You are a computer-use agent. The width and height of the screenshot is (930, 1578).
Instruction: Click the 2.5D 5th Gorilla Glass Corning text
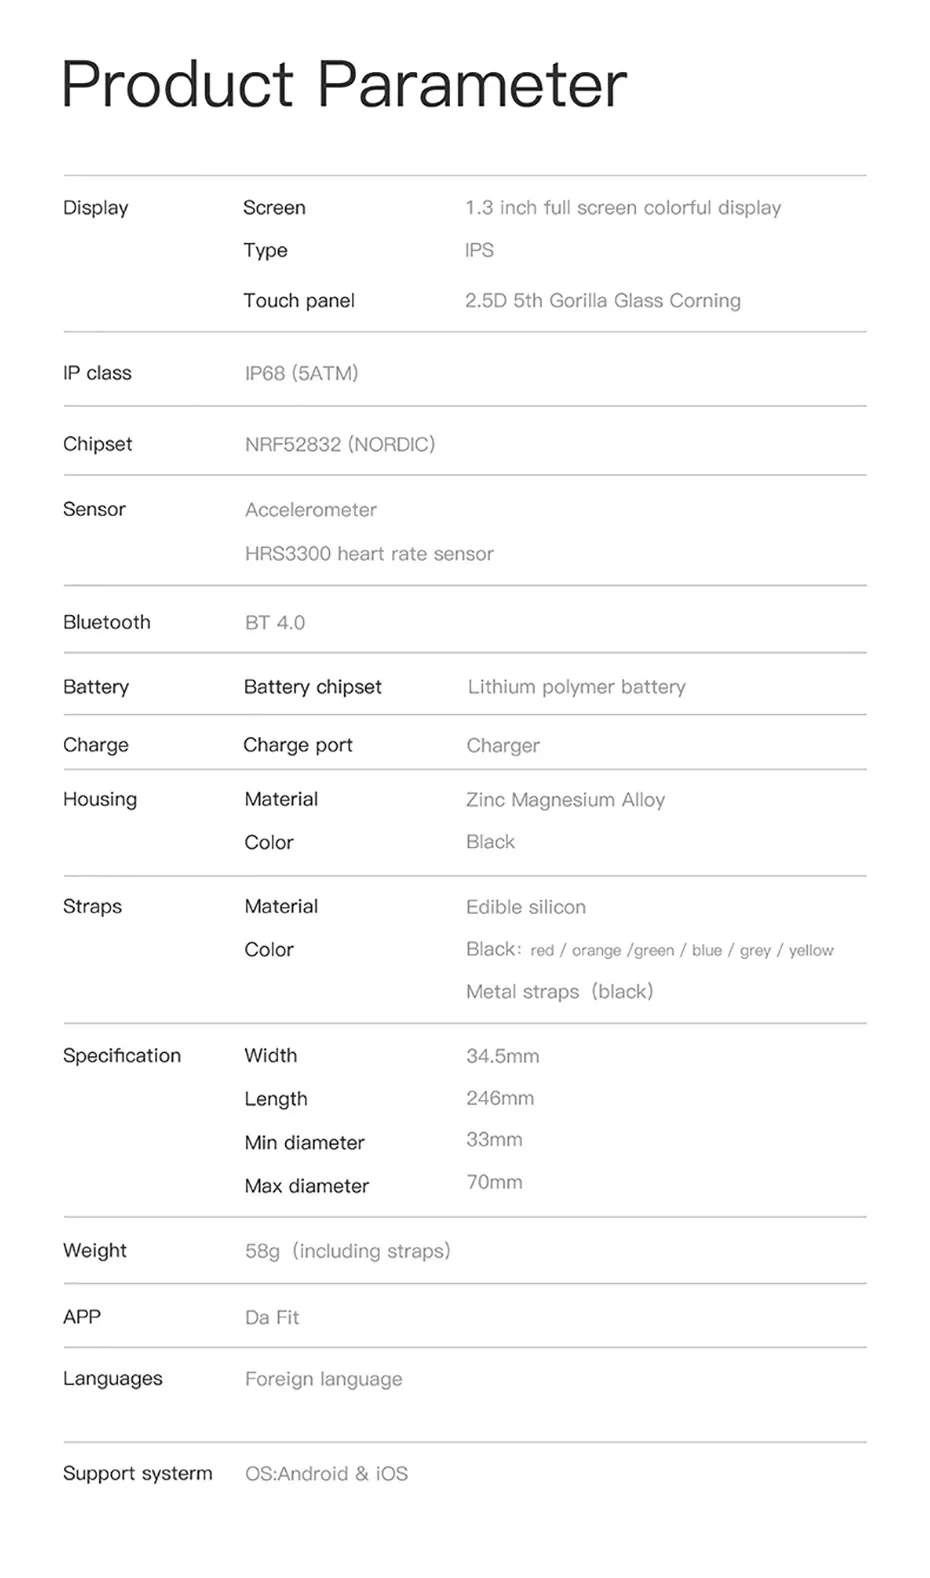(x=603, y=301)
